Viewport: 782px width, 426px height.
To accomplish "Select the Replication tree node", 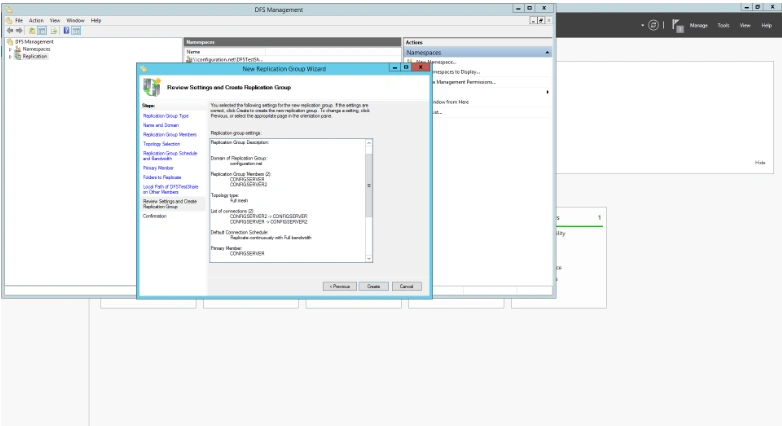I will click(x=35, y=56).
